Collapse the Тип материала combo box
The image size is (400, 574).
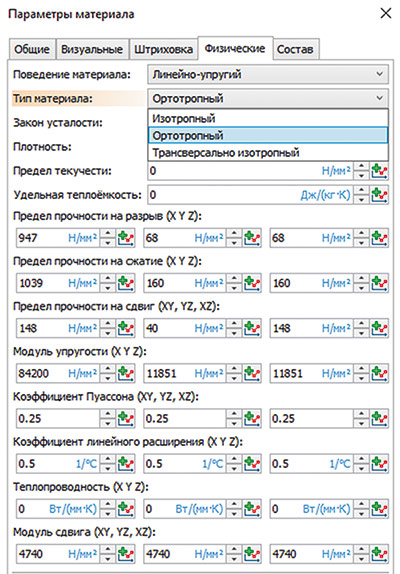[x=268, y=98]
